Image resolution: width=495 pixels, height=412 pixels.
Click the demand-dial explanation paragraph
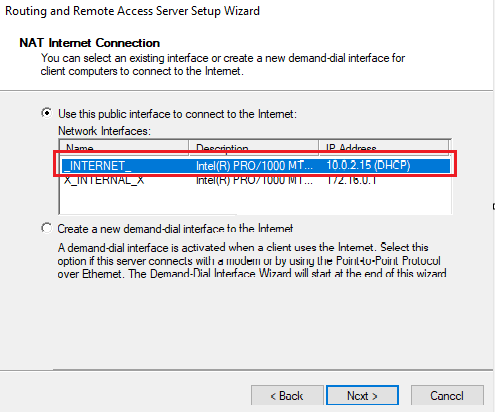tap(252, 261)
